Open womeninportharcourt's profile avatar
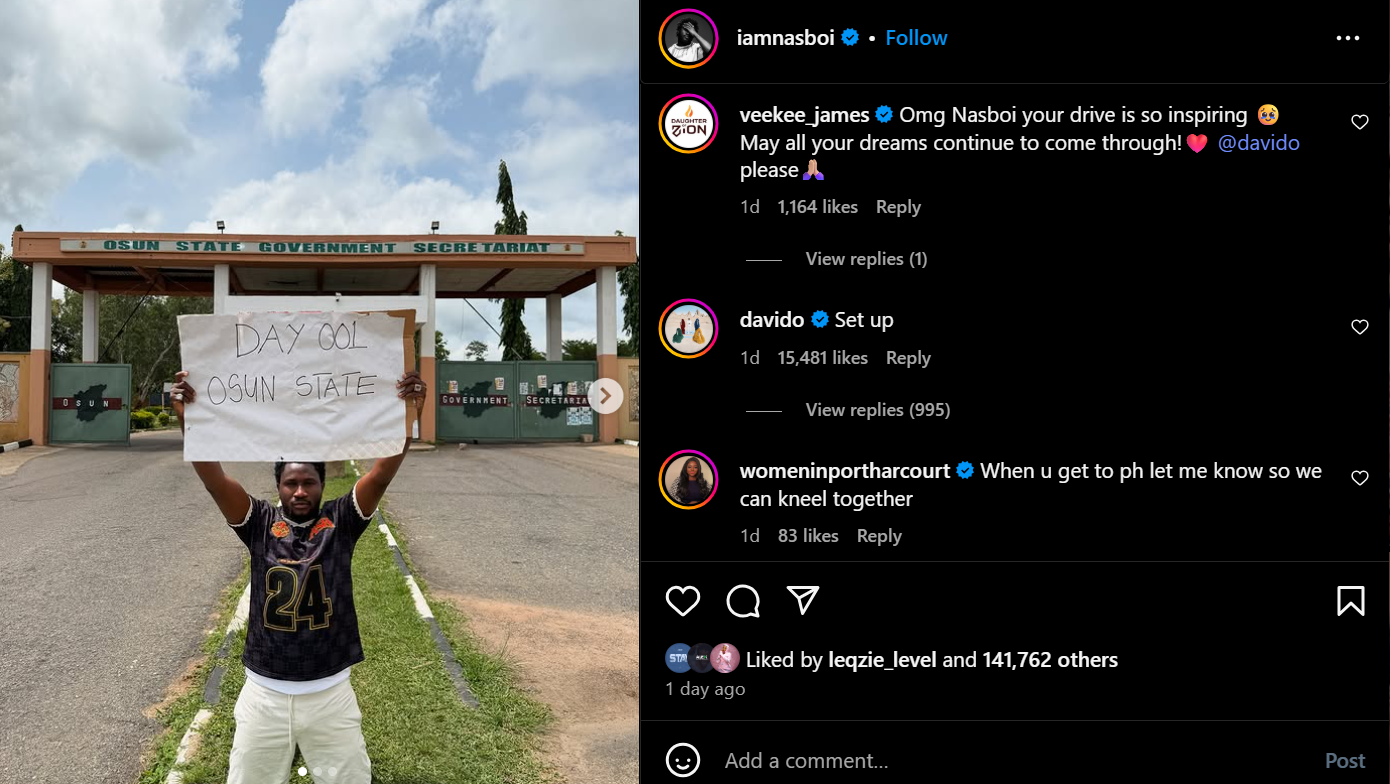 689,479
